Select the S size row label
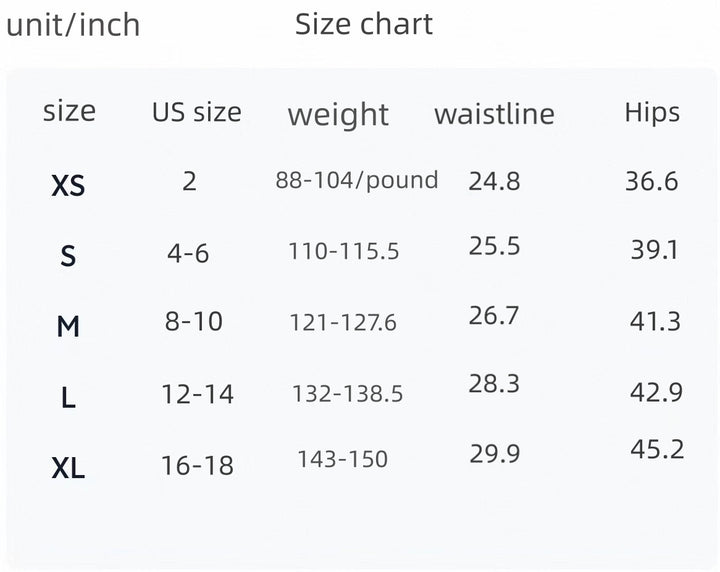 point(68,257)
